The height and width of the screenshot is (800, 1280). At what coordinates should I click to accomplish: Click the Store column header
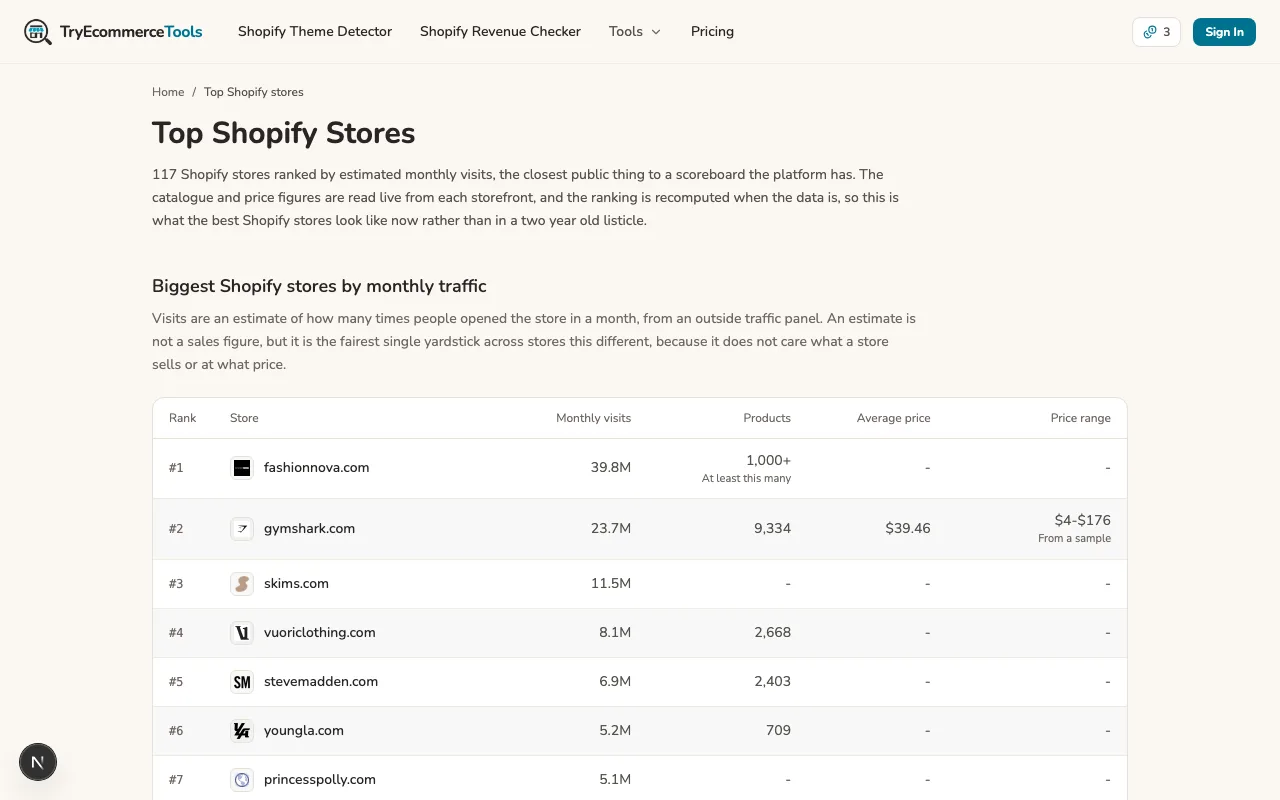click(x=244, y=418)
